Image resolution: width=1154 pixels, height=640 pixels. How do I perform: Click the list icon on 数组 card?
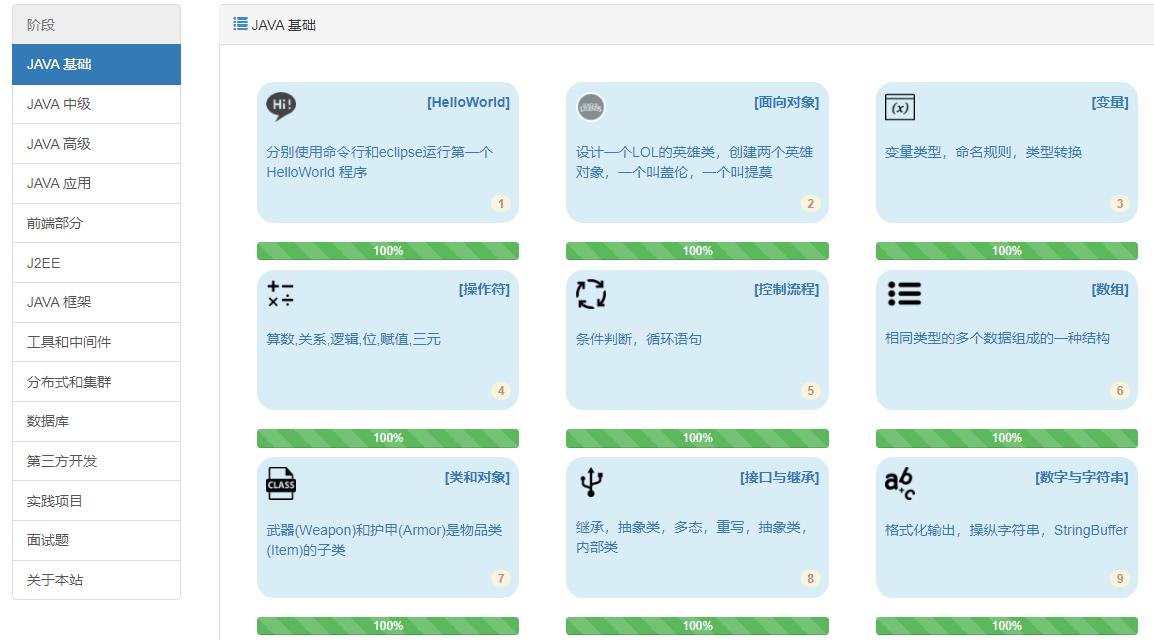click(904, 294)
